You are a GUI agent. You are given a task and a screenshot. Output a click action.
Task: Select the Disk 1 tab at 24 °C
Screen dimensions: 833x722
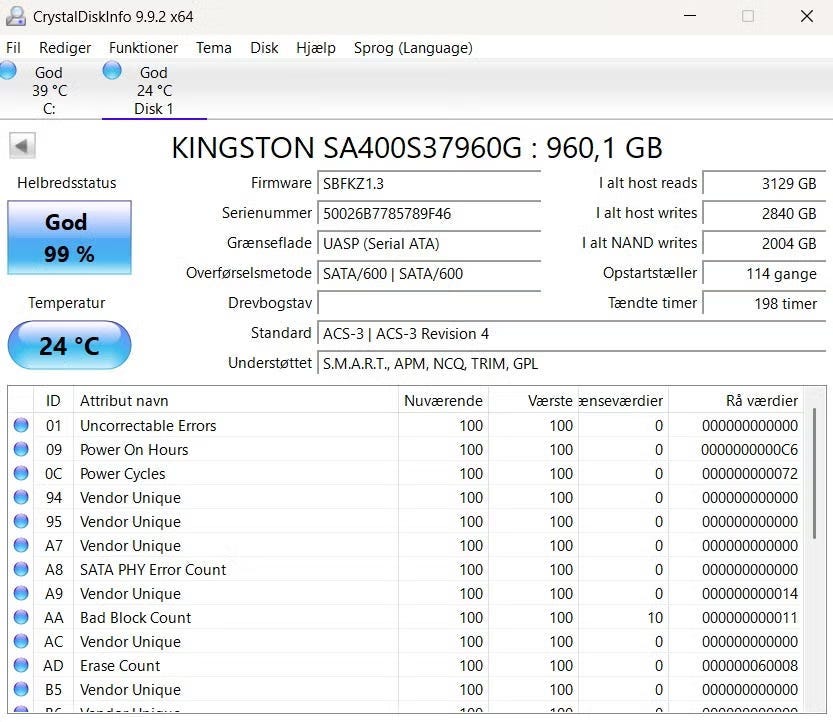tap(154, 90)
